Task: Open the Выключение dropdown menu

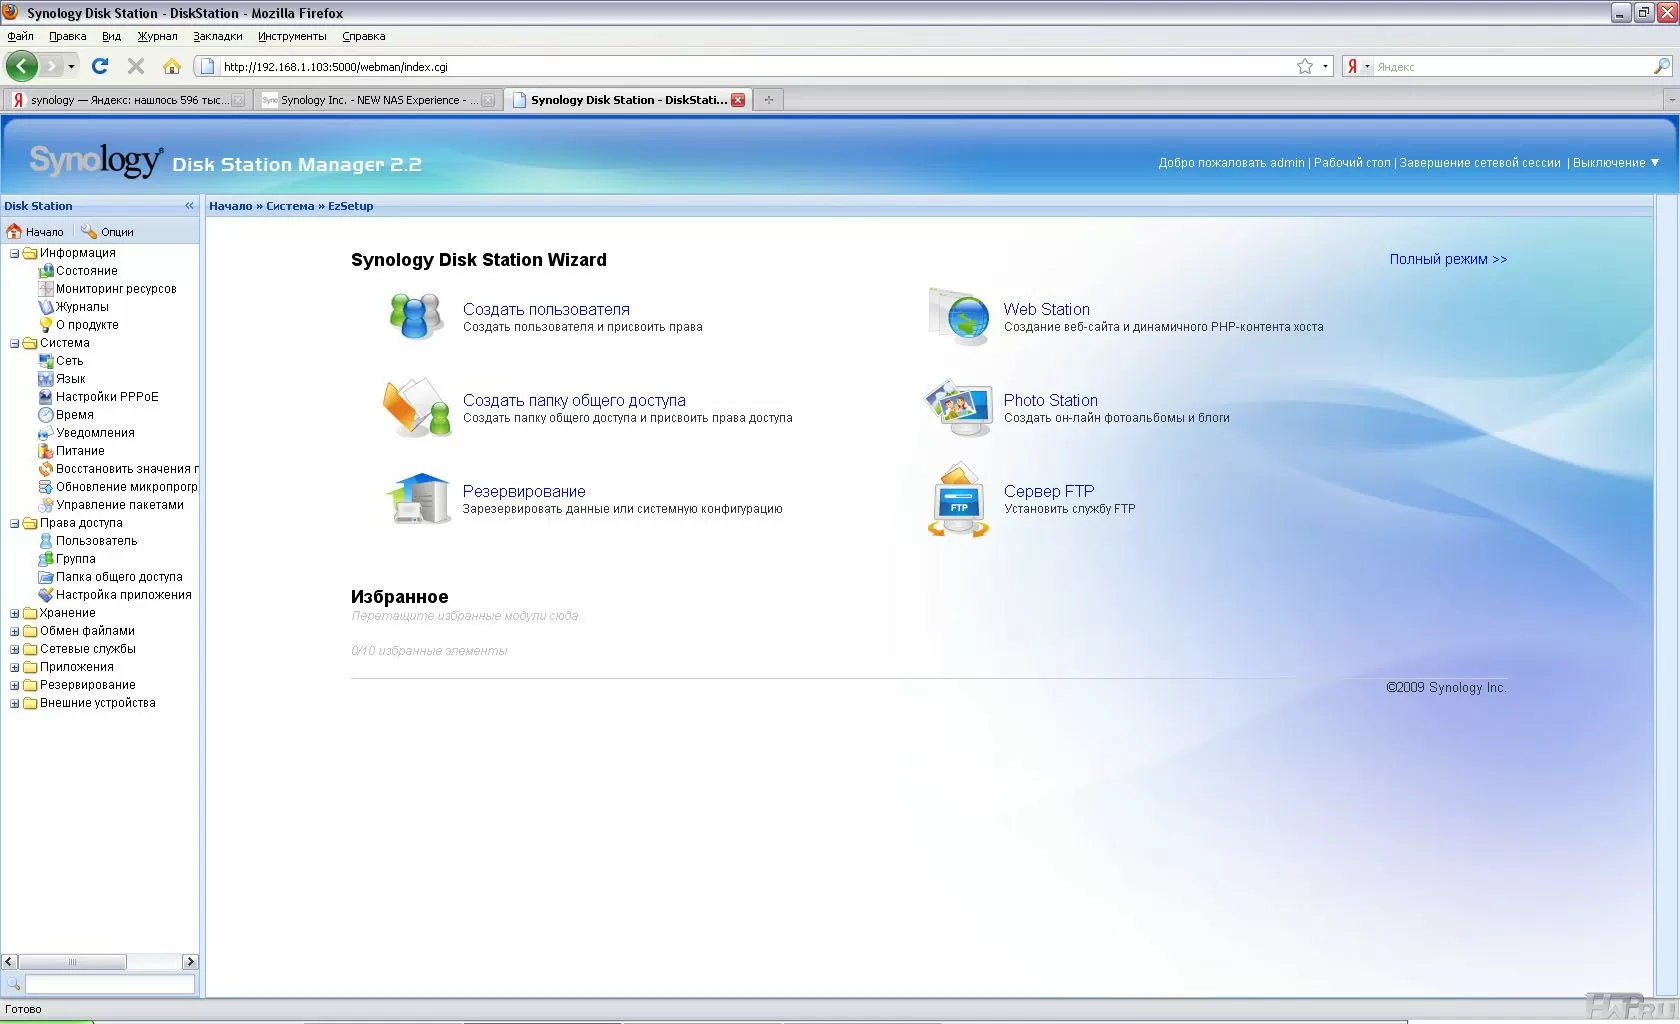Action: [1615, 163]
